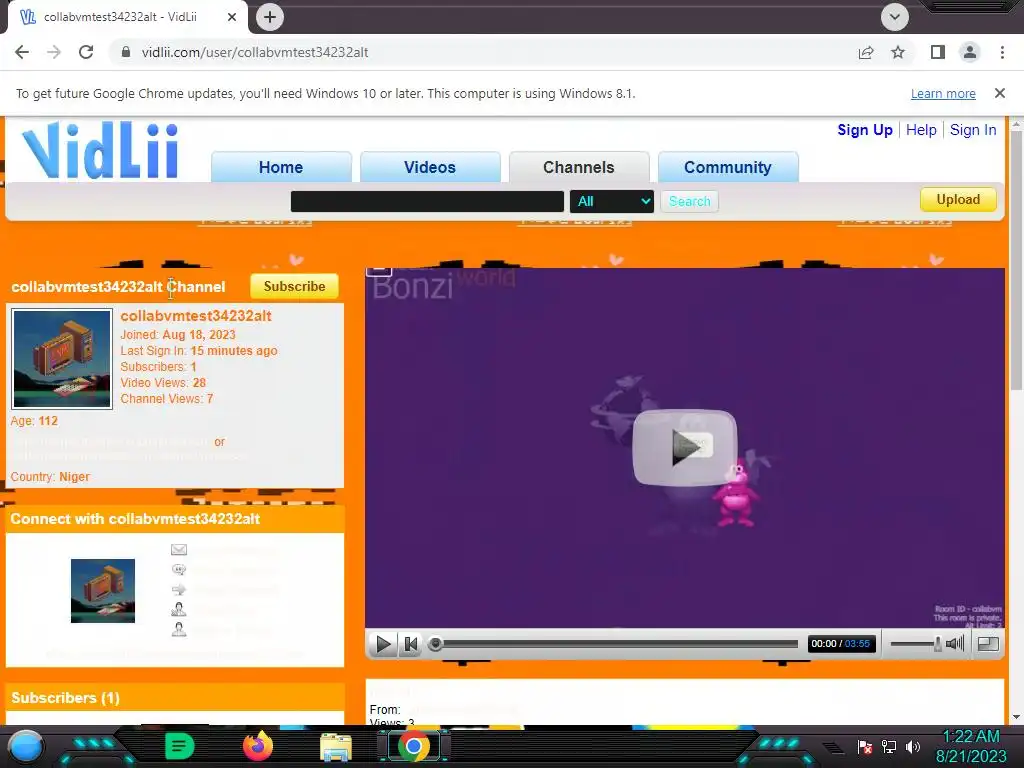Open Action Center flag tray icon
This screenshot has height=768, width=1024.
865,746
